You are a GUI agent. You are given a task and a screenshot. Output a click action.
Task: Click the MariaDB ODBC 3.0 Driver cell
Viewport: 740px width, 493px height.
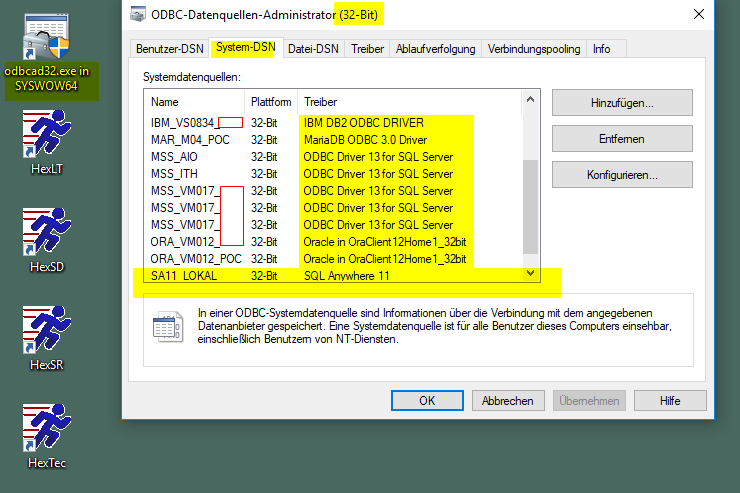coord(365,140)
